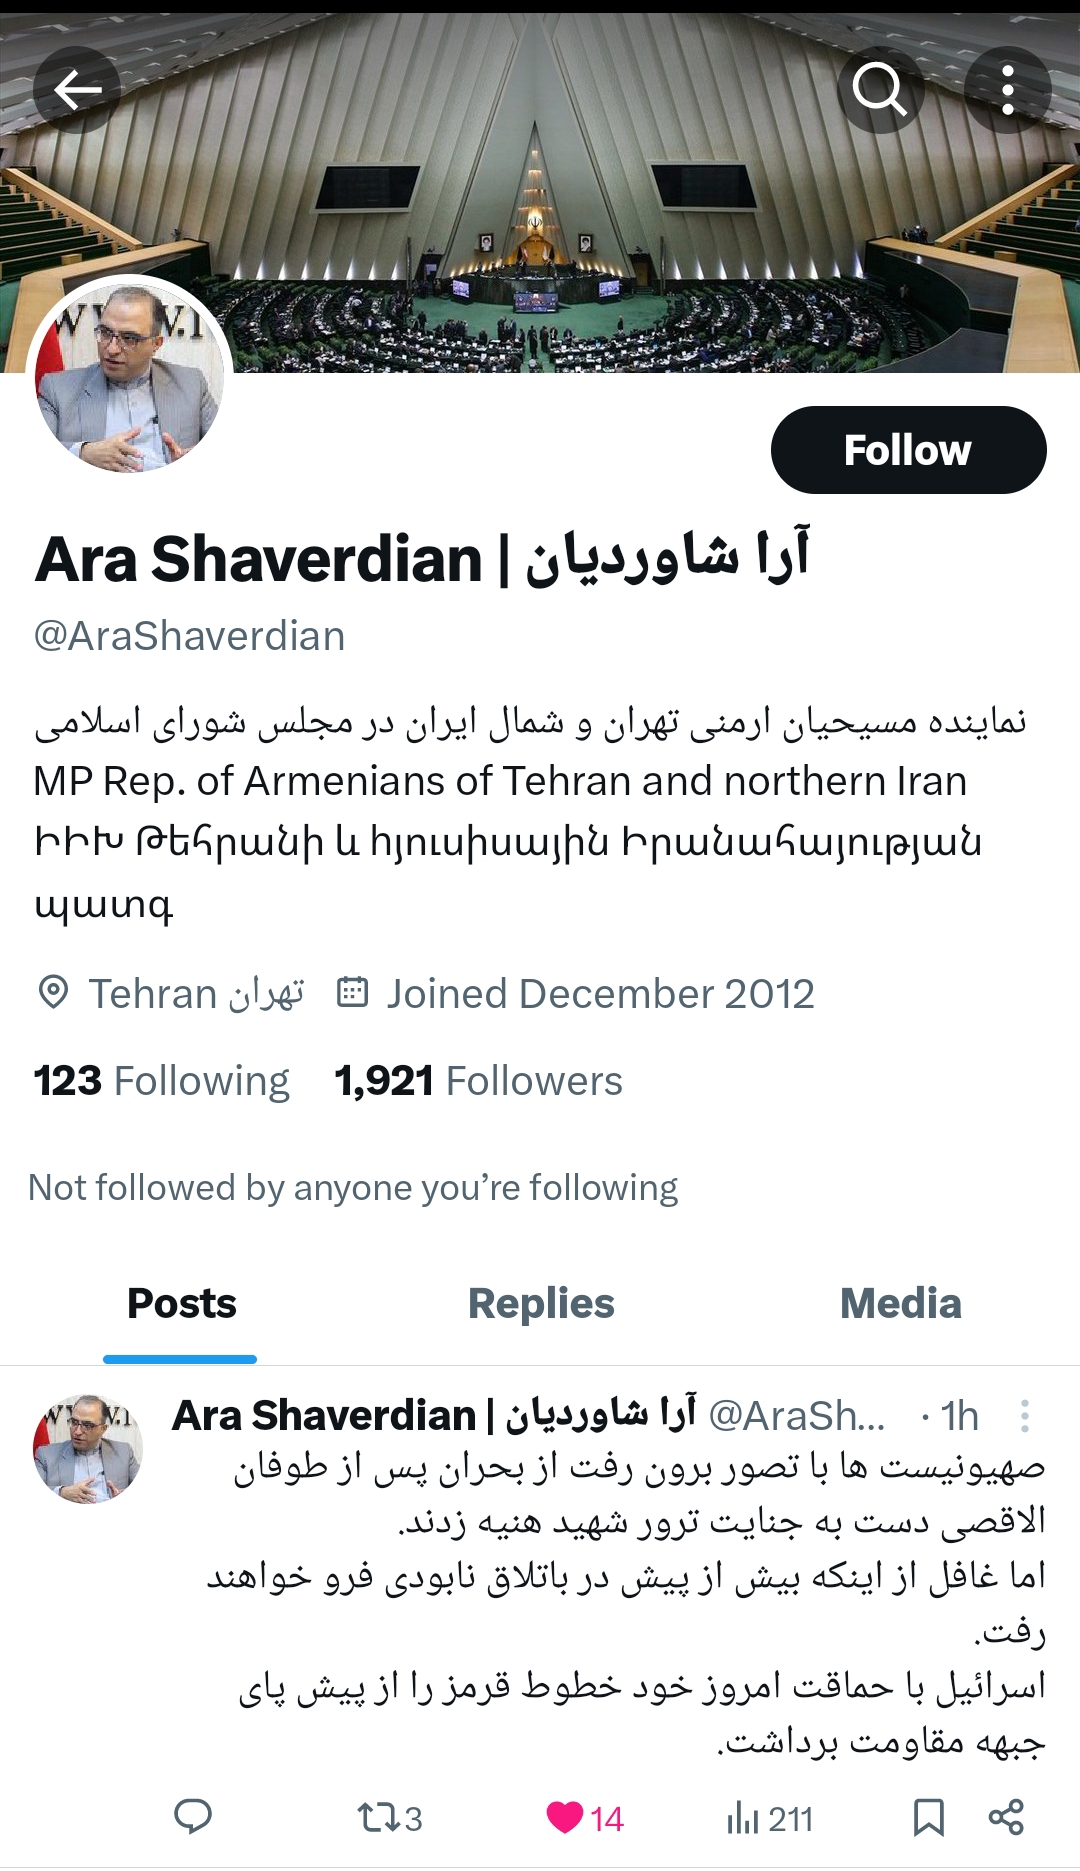Bookmark the Ara Shaverdian post
1080x1871 pixels.
tap(929, 1817)
